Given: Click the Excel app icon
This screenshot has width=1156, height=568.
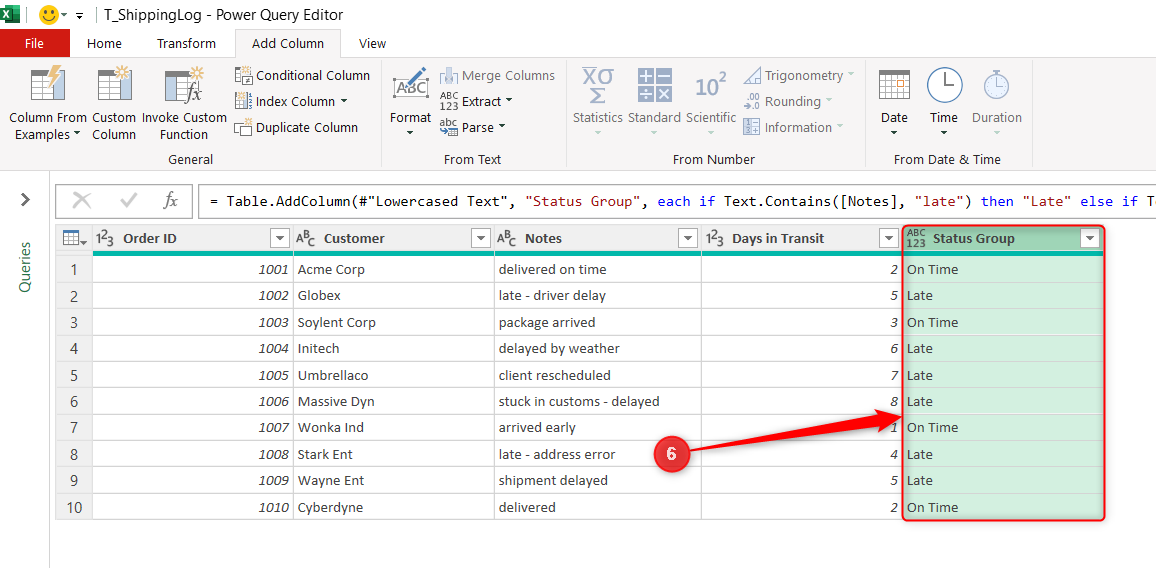Looking at the screenshot, I should coord(10,14).
